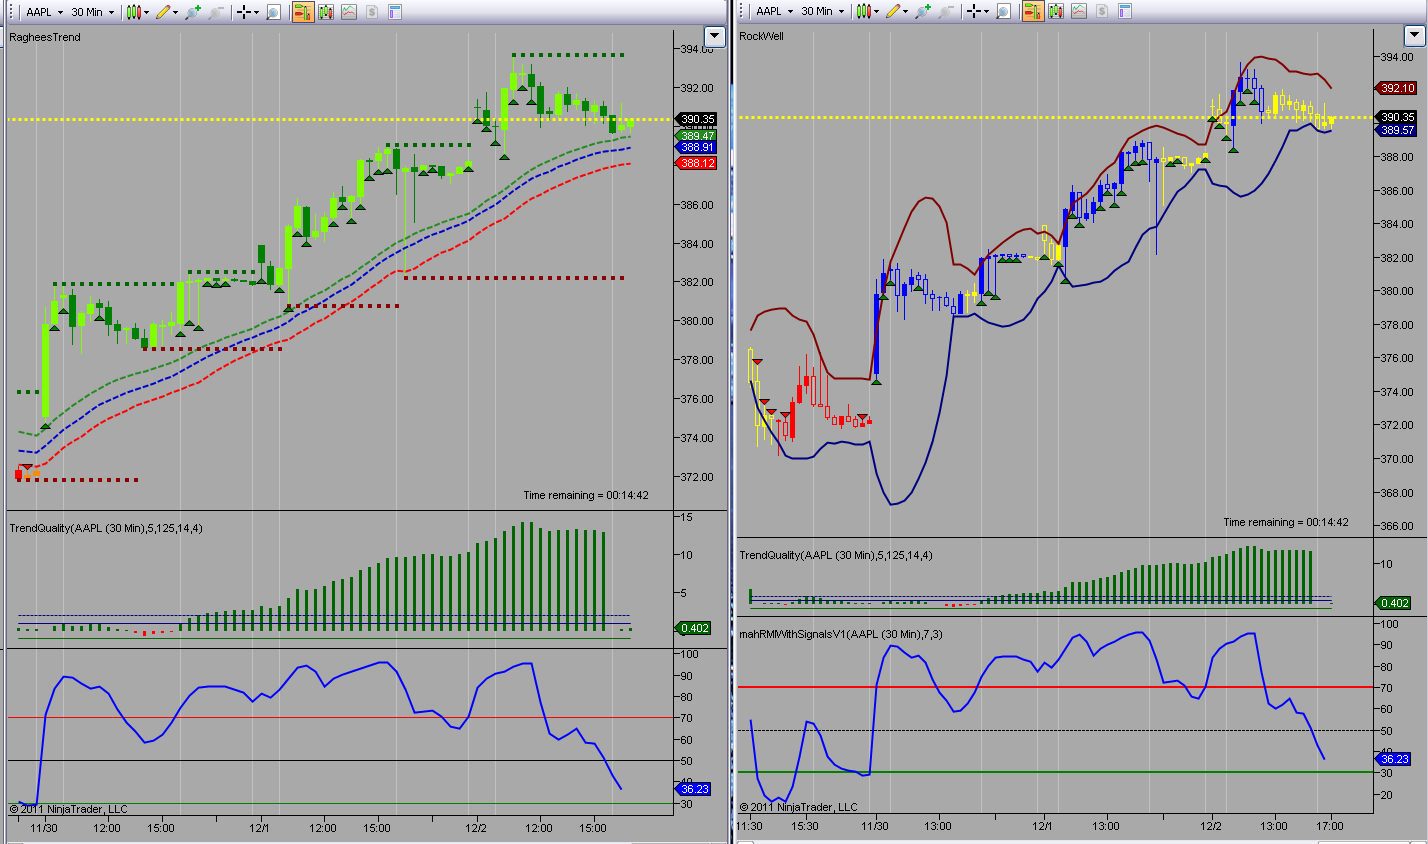Select the Zoom Frame magnifier on RockWell chart

[1003, 12]
